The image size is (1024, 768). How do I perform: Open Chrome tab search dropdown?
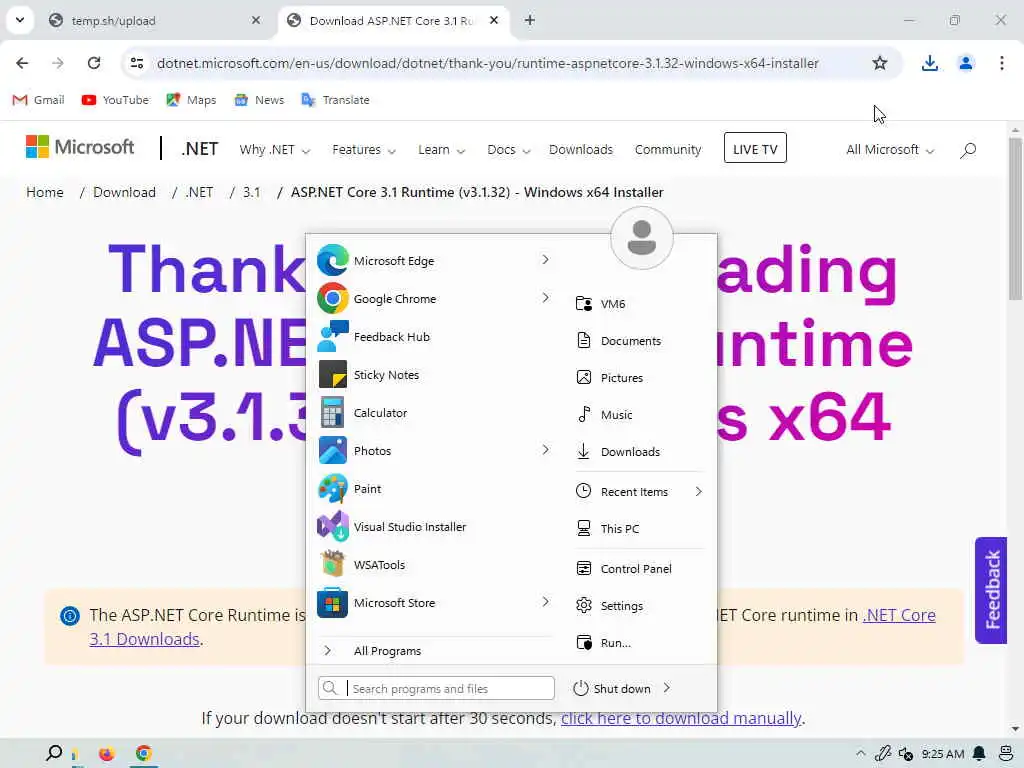pyautogui.click(x=20, y=20)
